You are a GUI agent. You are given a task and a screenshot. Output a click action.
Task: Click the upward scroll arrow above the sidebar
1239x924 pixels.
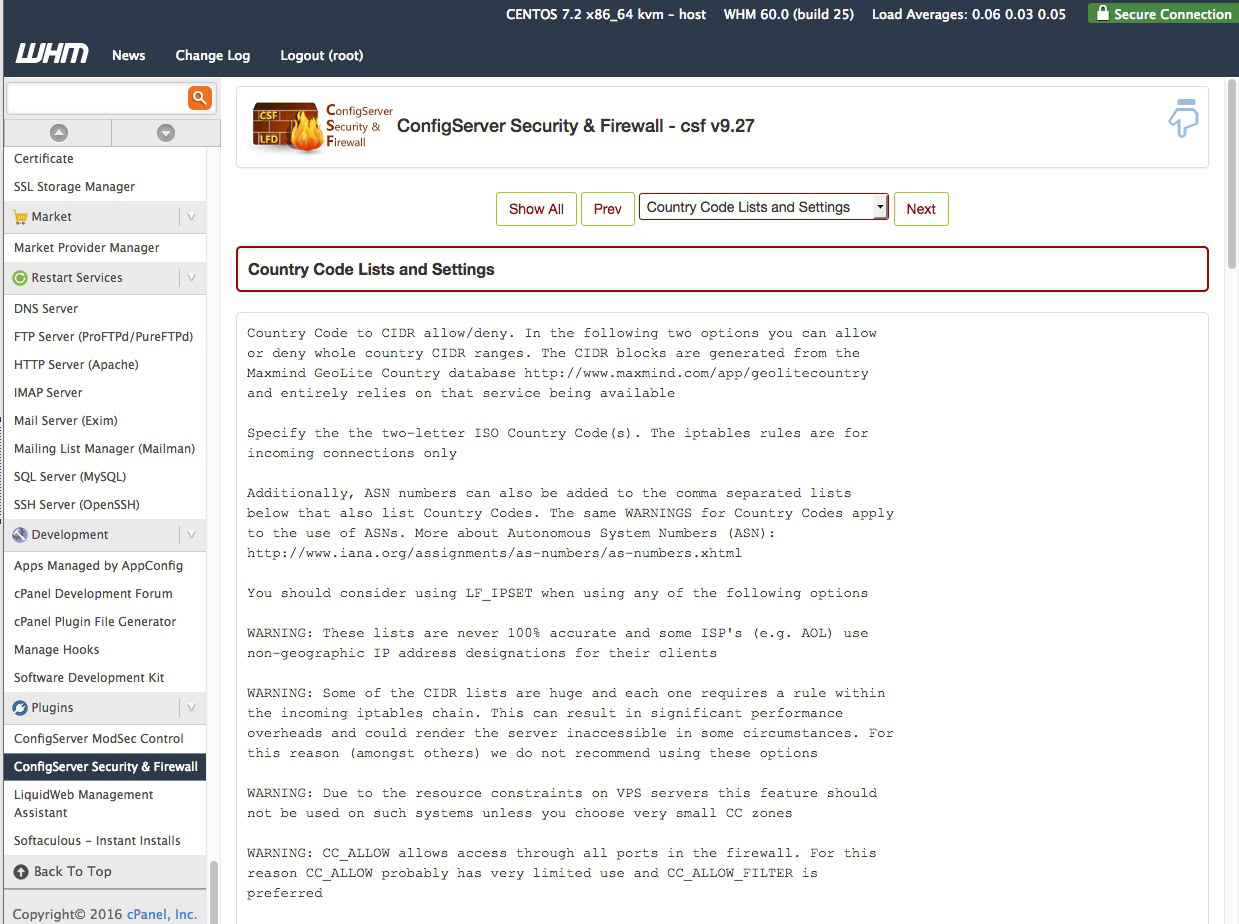point(57,132)
